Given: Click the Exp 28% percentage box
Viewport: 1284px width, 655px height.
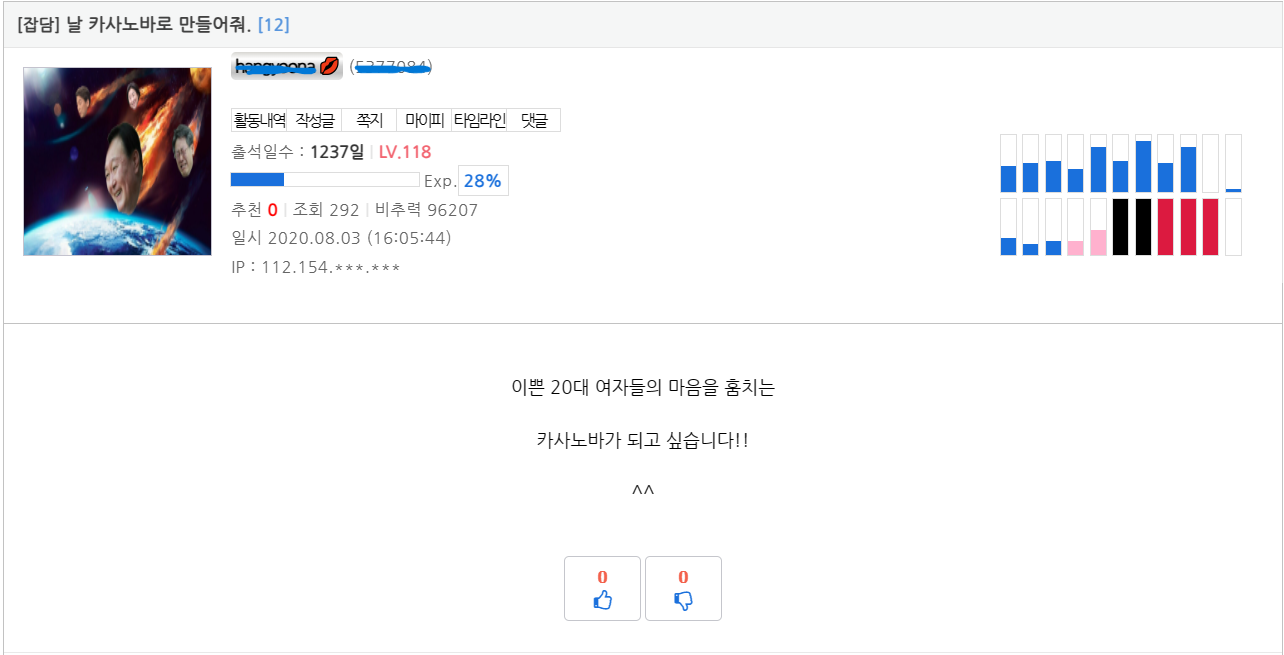Looking at the screenshot, I should [x=482, y=181].
